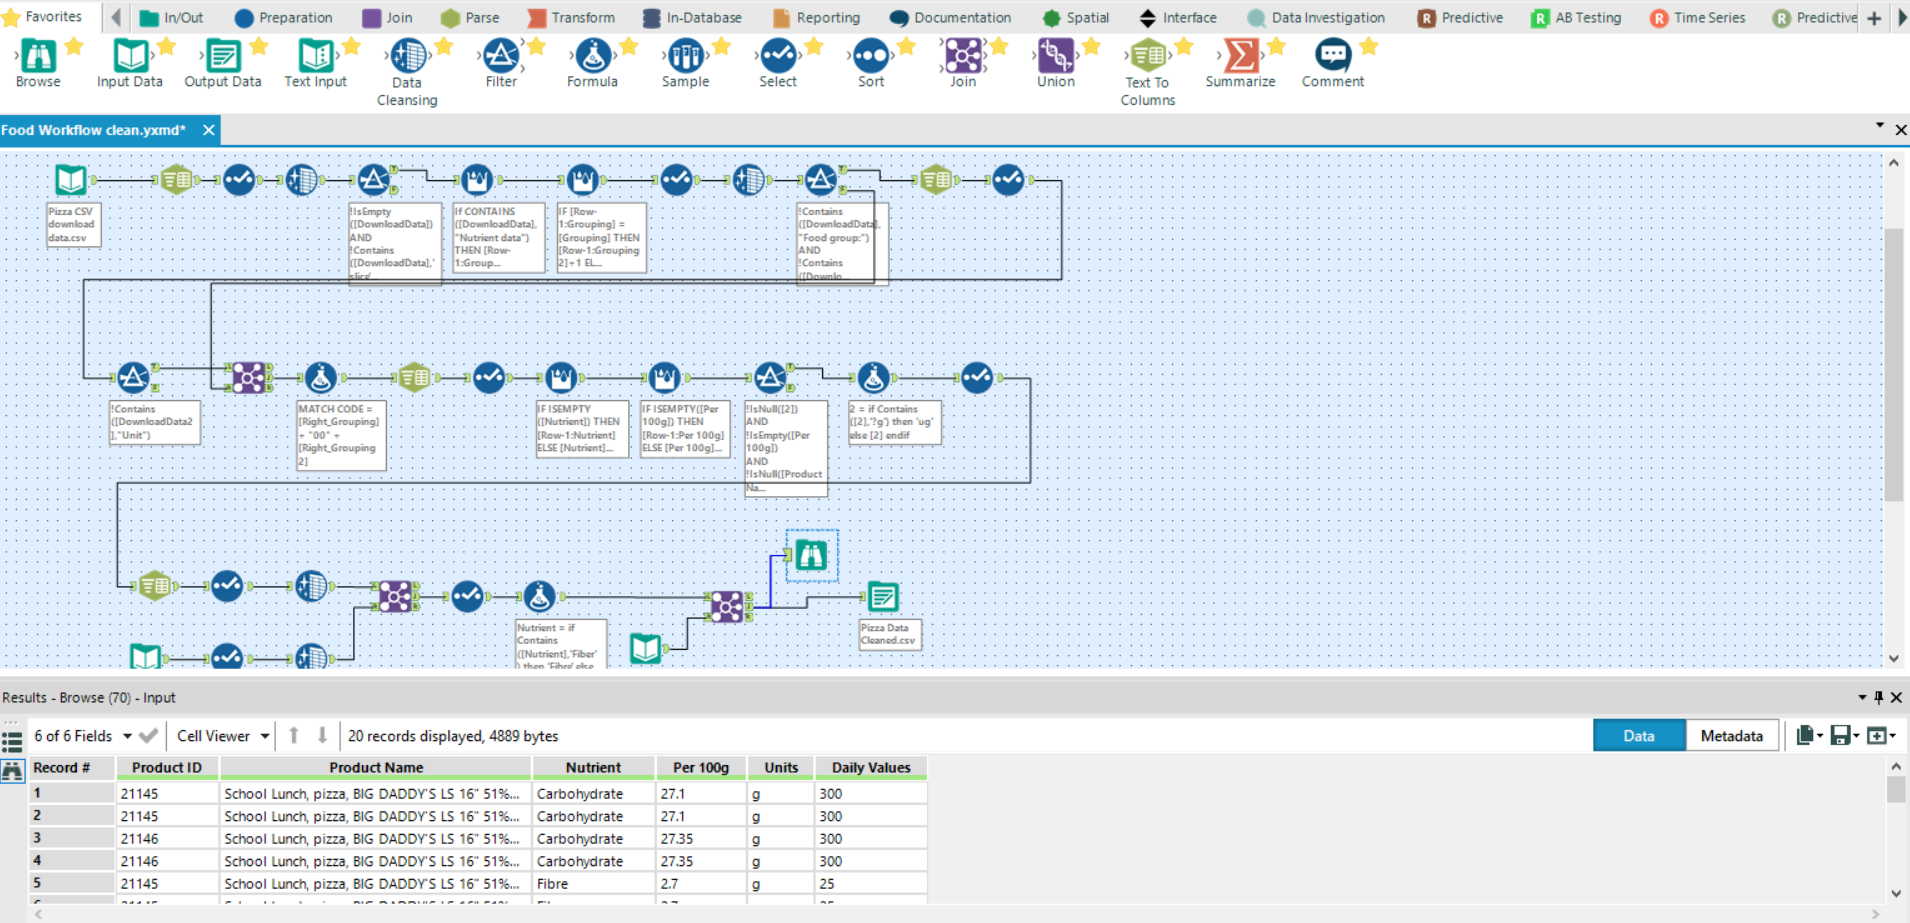Click the Product Name column header

click(x=376, y=768)
